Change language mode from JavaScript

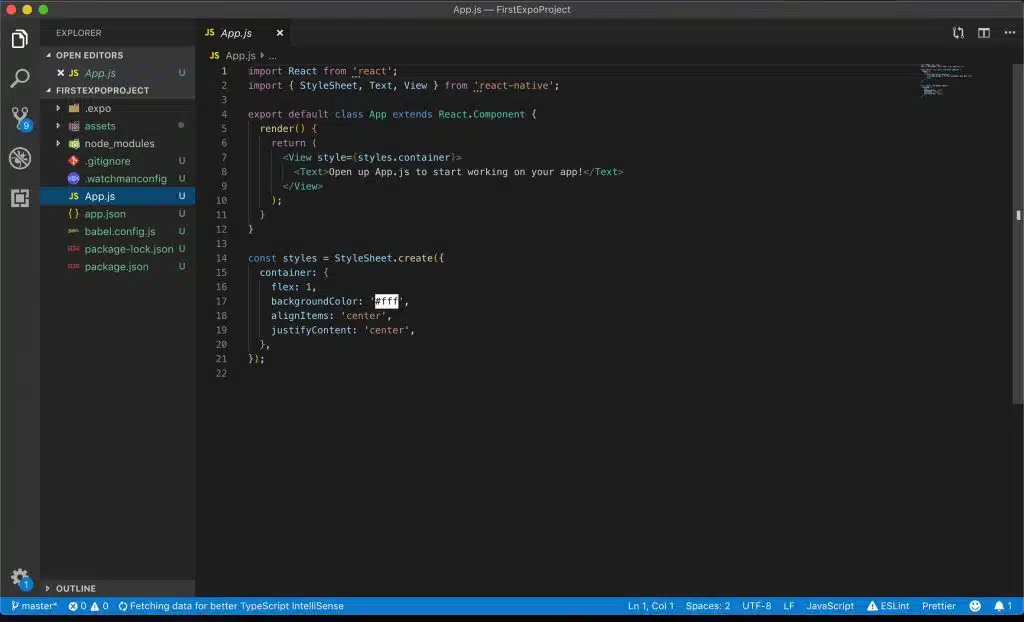830,606
